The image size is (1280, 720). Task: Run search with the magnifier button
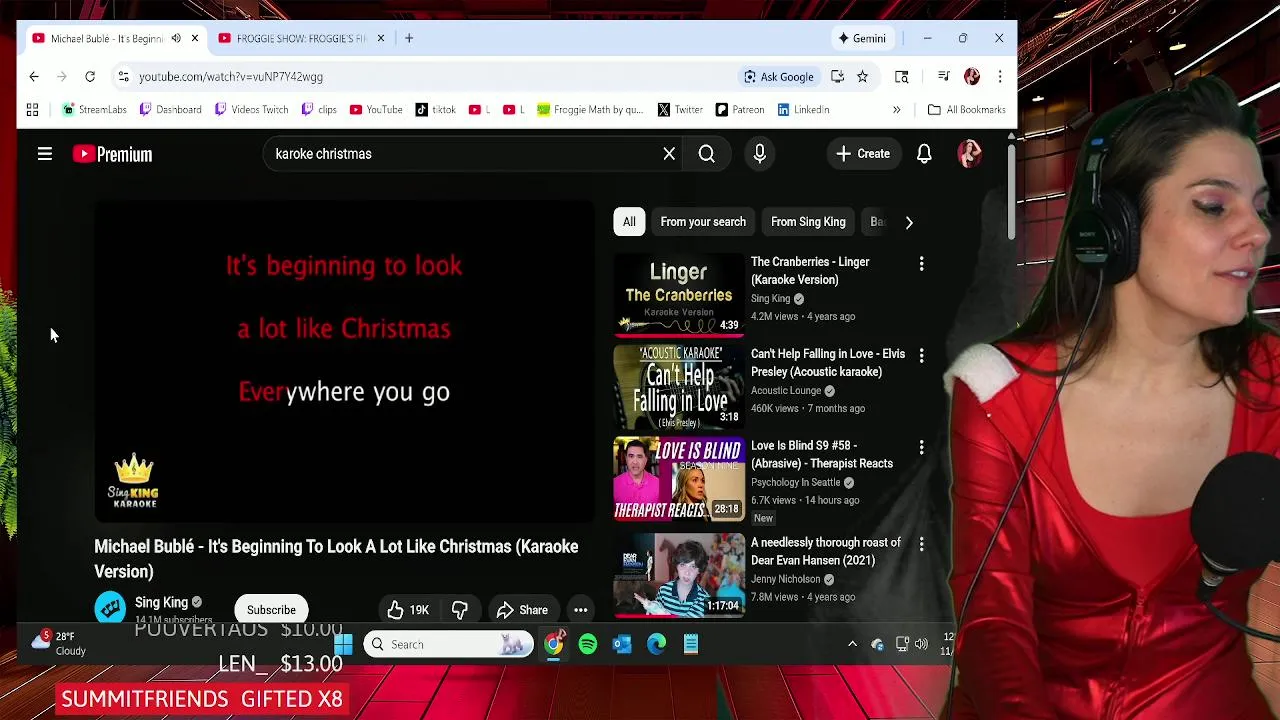tap(707, 154)
